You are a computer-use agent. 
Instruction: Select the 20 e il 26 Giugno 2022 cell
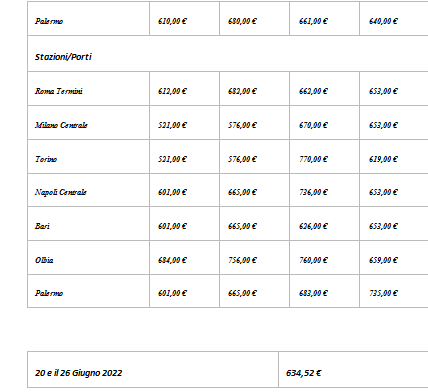point(79,373)
